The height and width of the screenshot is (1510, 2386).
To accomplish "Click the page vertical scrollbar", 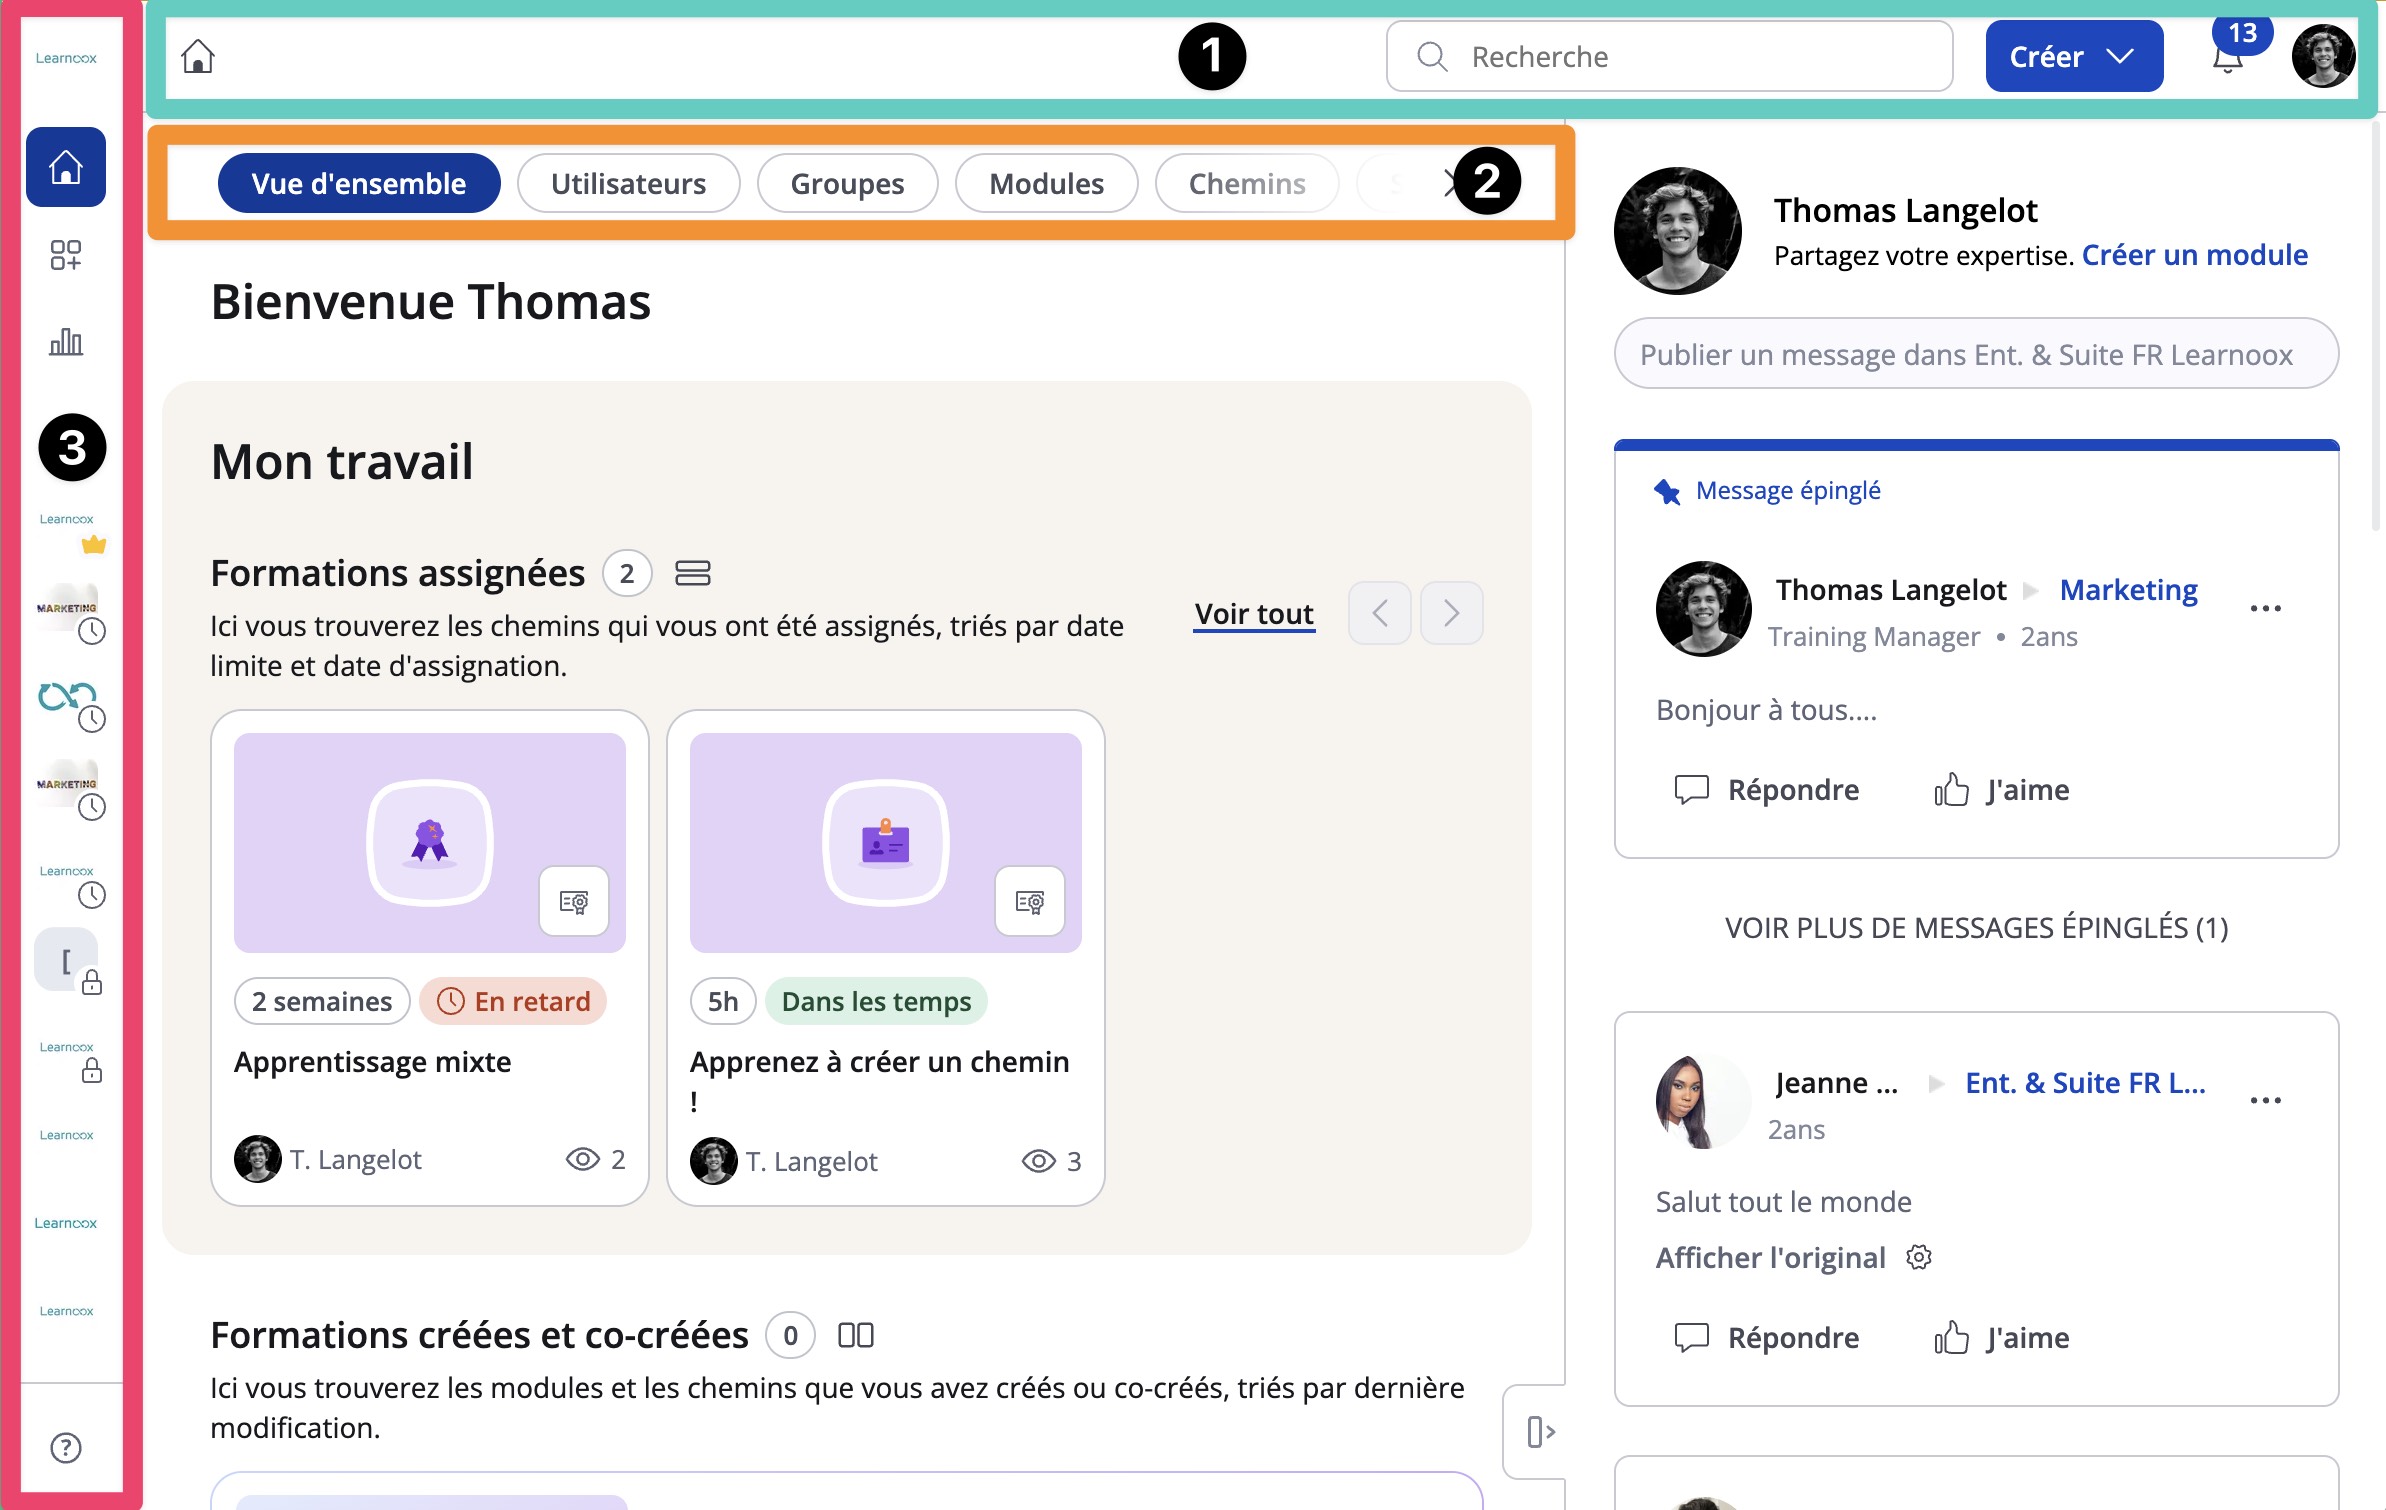I will 2376,330.
